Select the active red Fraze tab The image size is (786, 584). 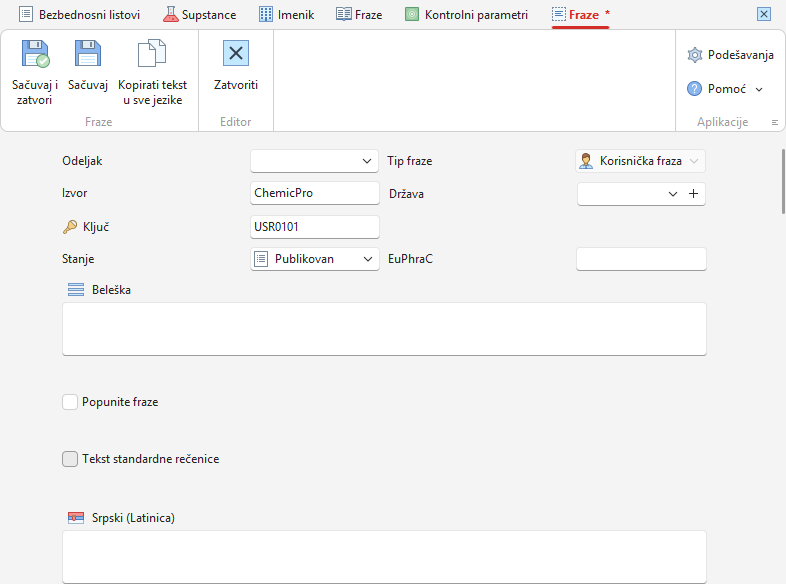click(580, 15)
